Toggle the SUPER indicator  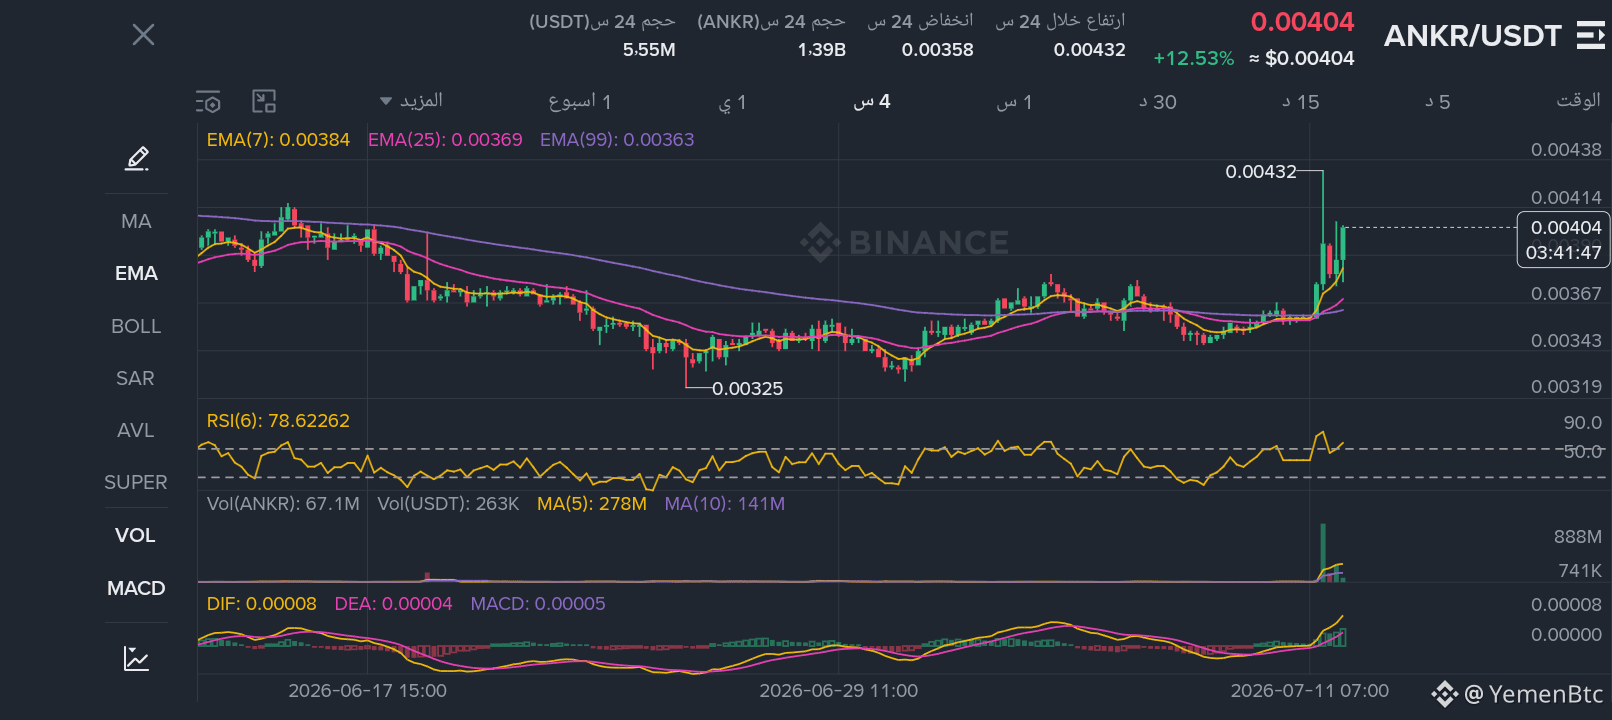[136, 482]
